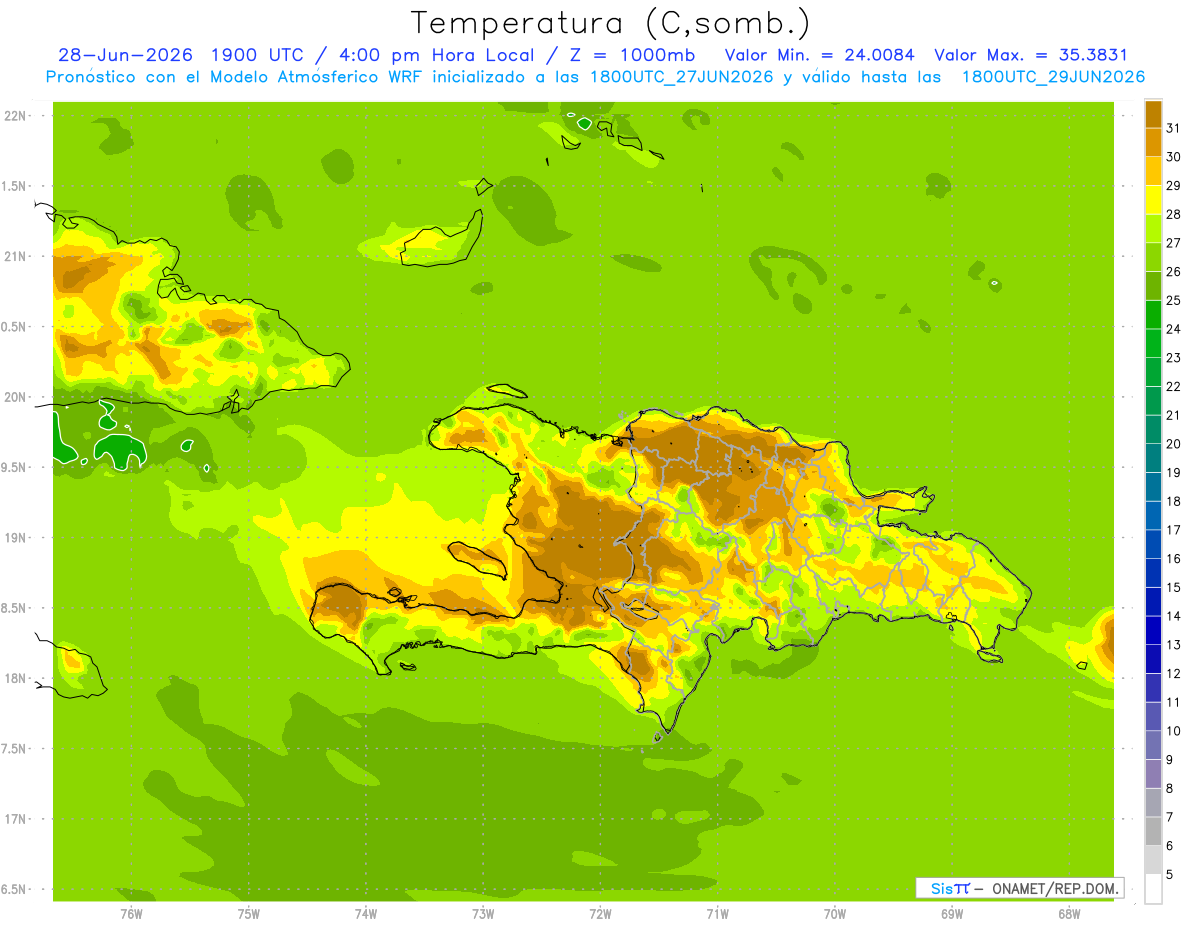
Task: Click the "22N" latitude label
Action: click(15, 116)
